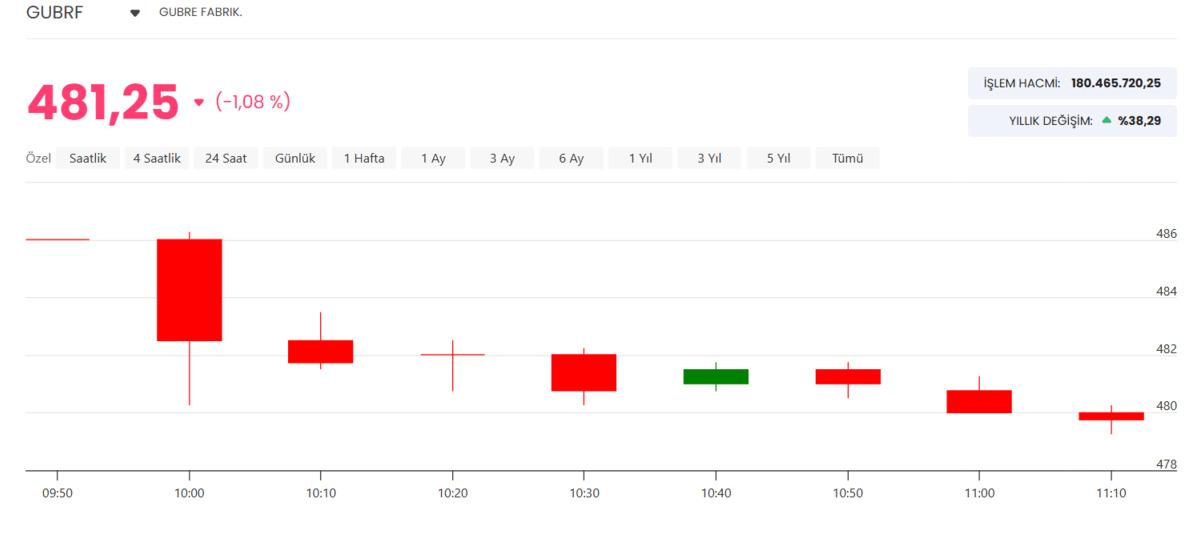This screenshot has width=1200, height=535.
Task: Switch to the 4 Saatlik interval
Action: (157, 158)
